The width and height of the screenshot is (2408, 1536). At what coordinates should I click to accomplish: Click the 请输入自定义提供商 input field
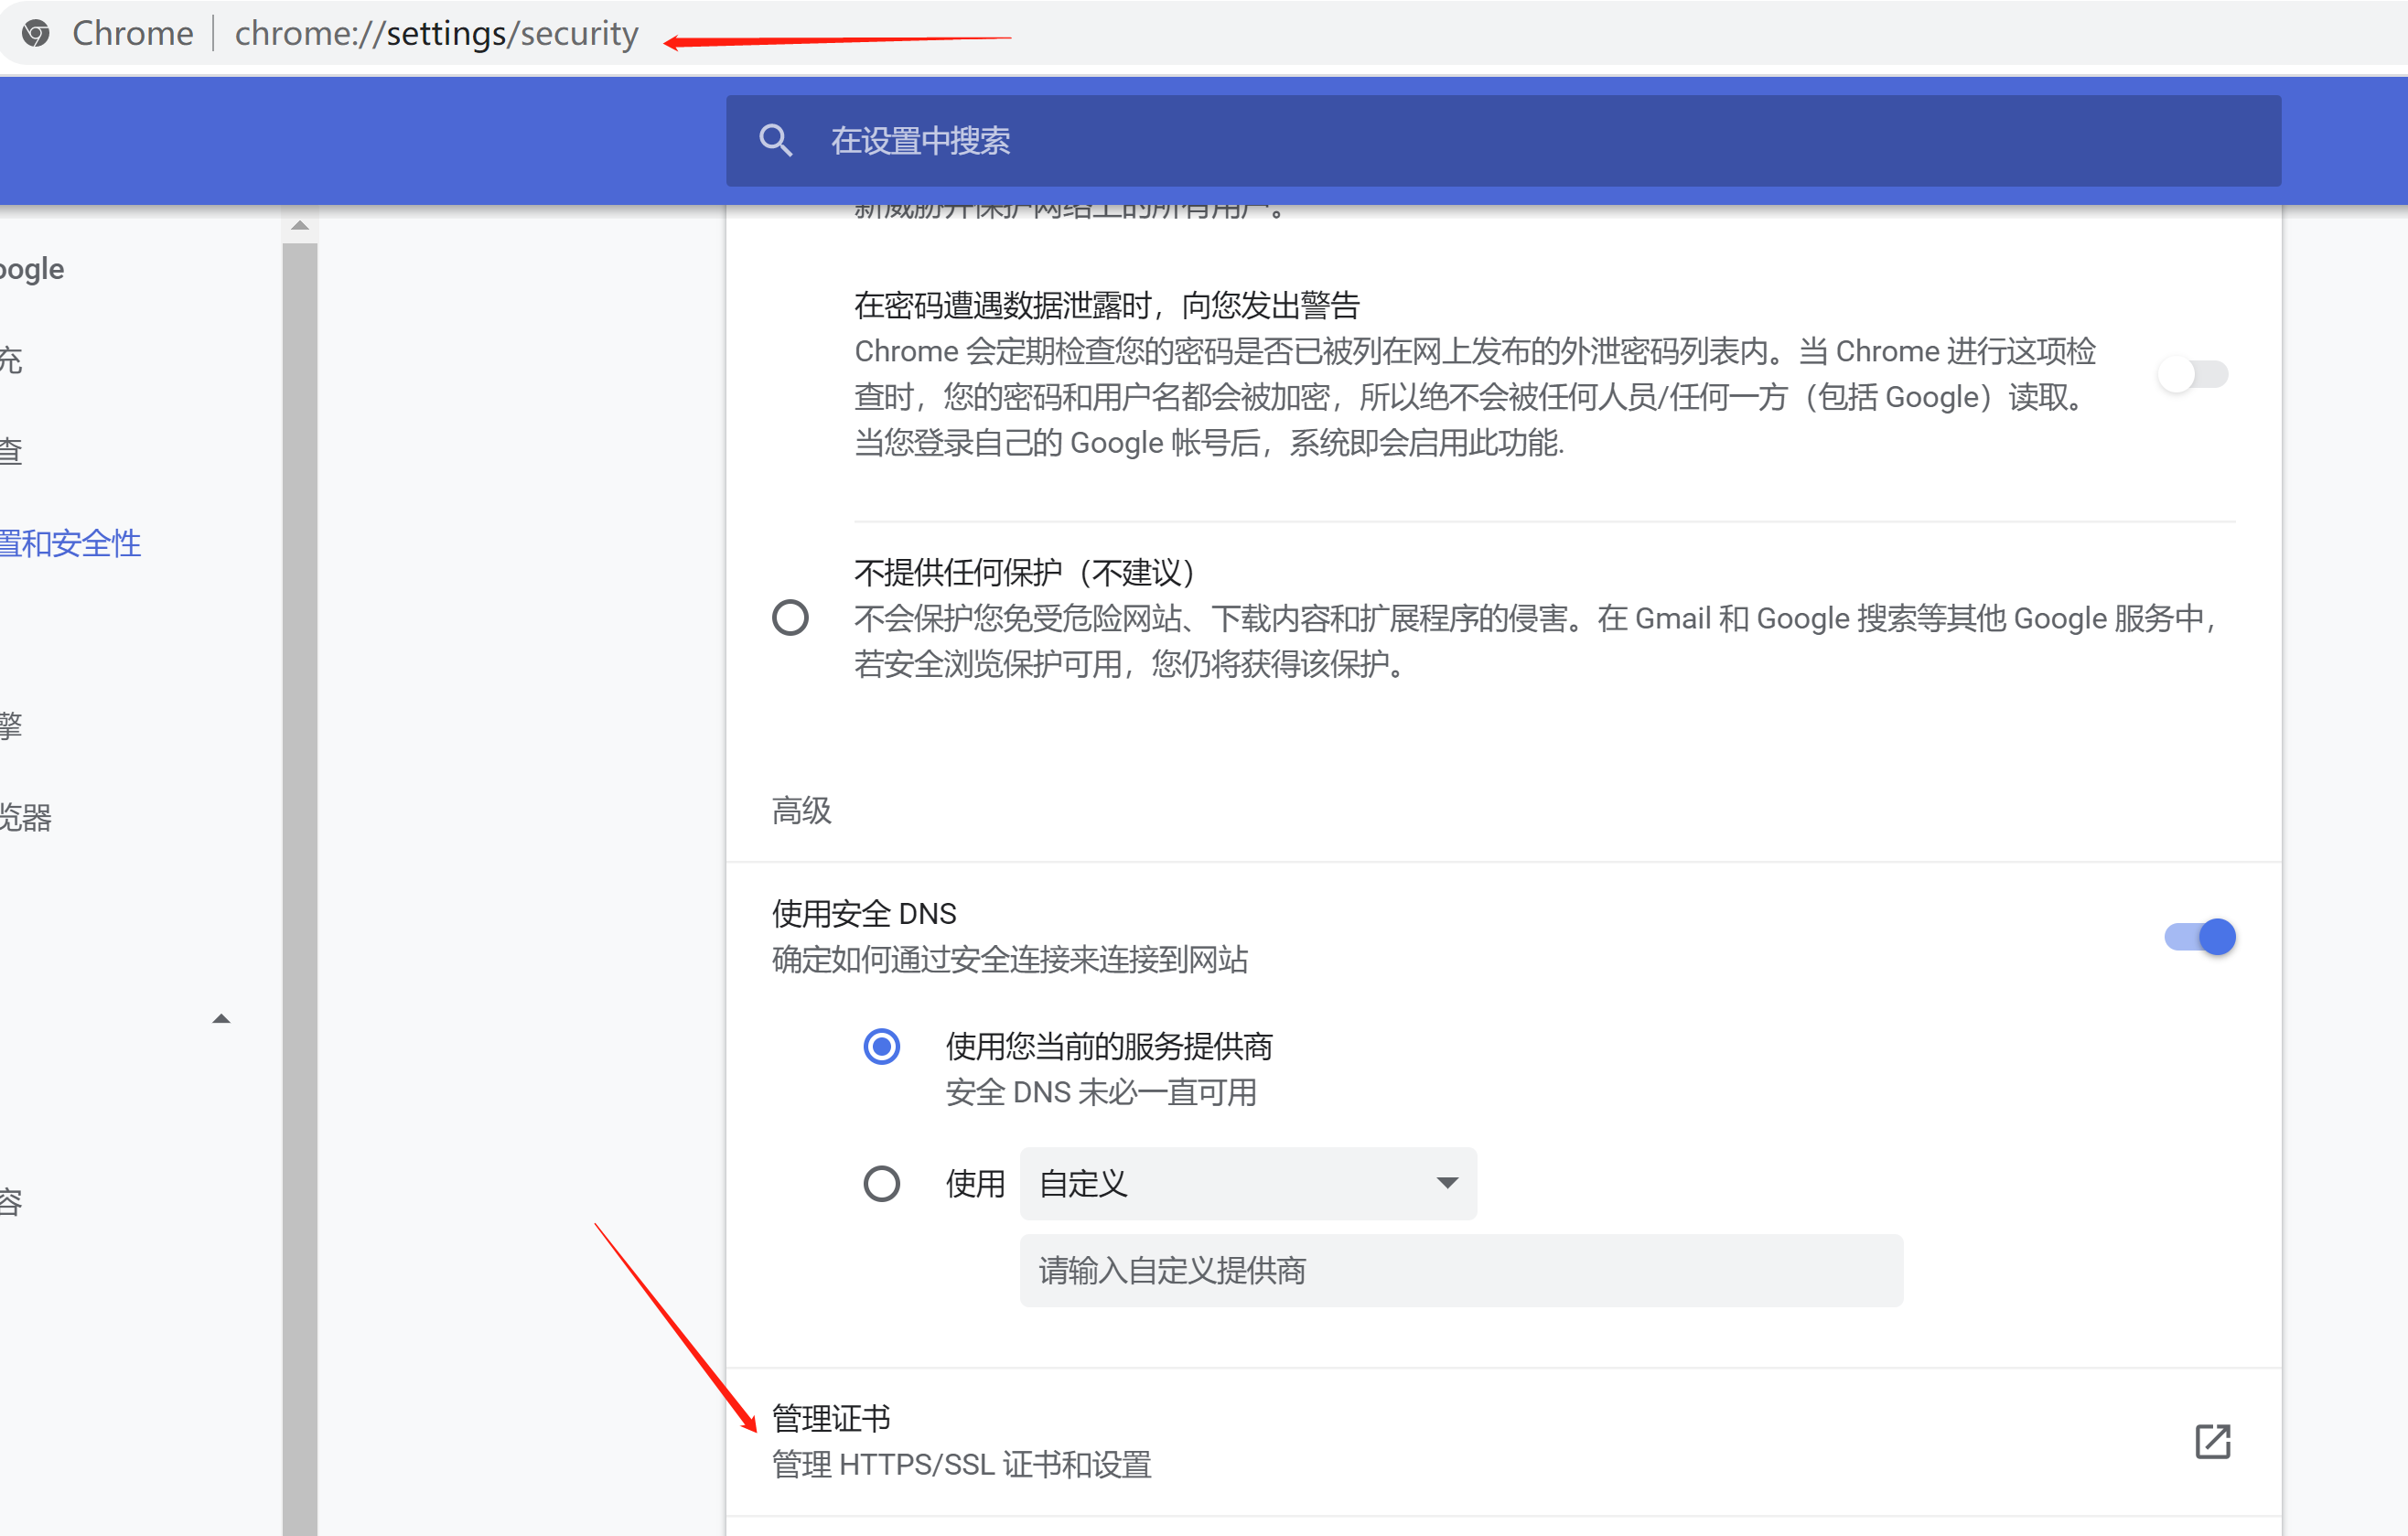pos(1460,1271)
